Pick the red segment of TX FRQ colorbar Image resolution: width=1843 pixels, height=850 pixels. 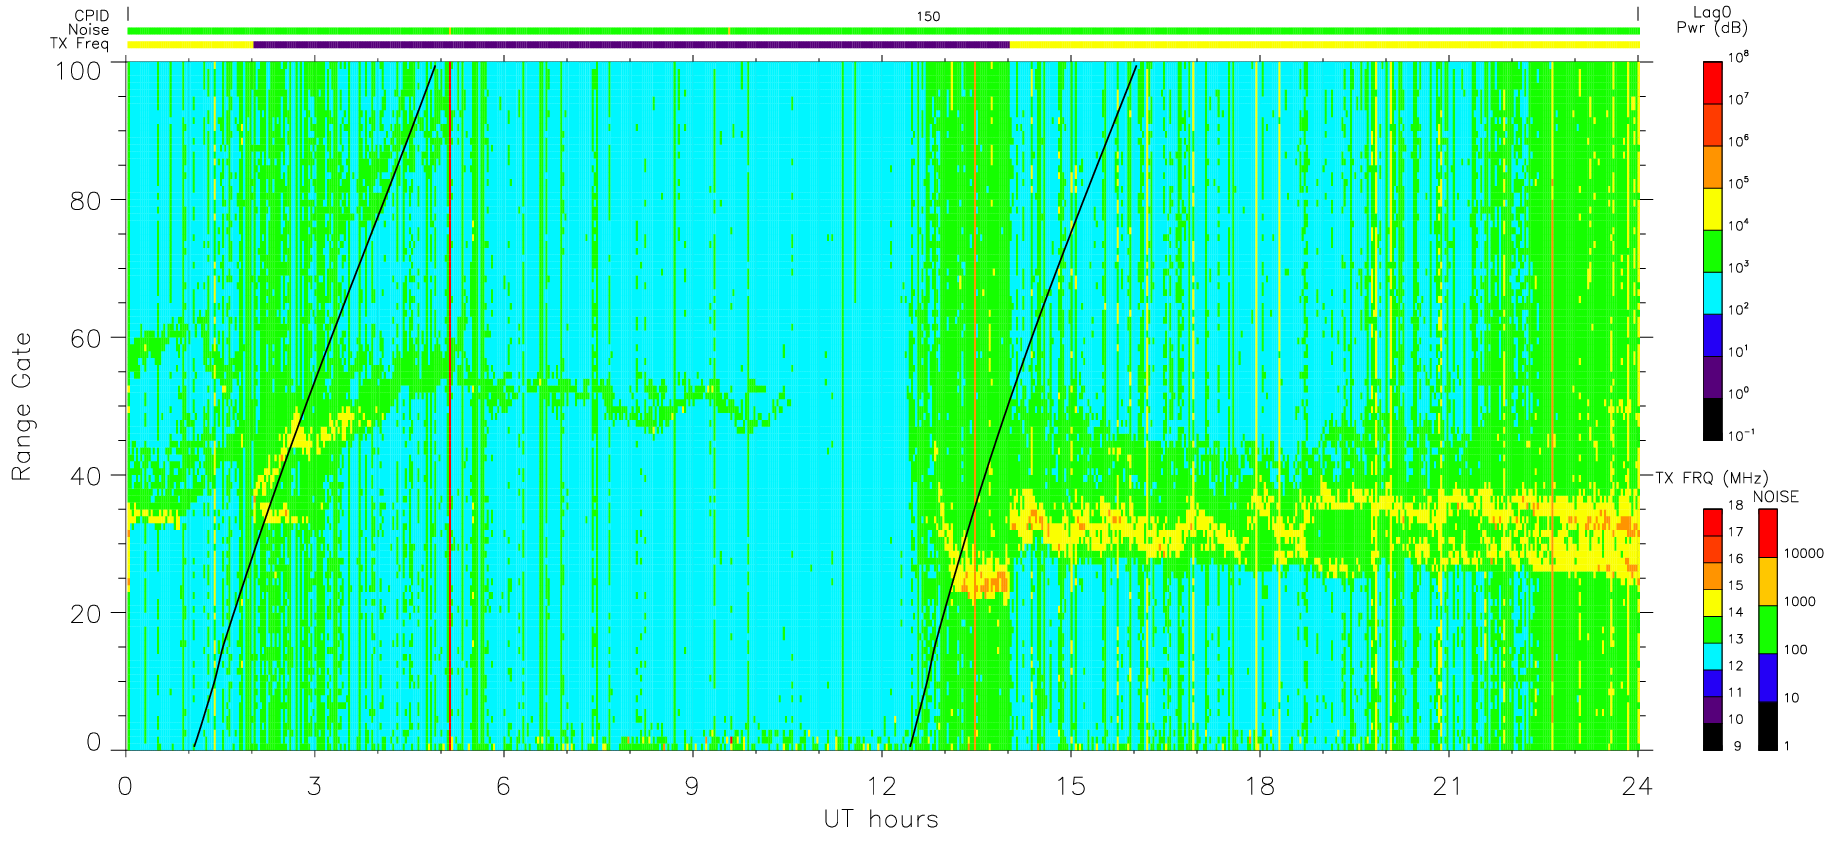1712,522
